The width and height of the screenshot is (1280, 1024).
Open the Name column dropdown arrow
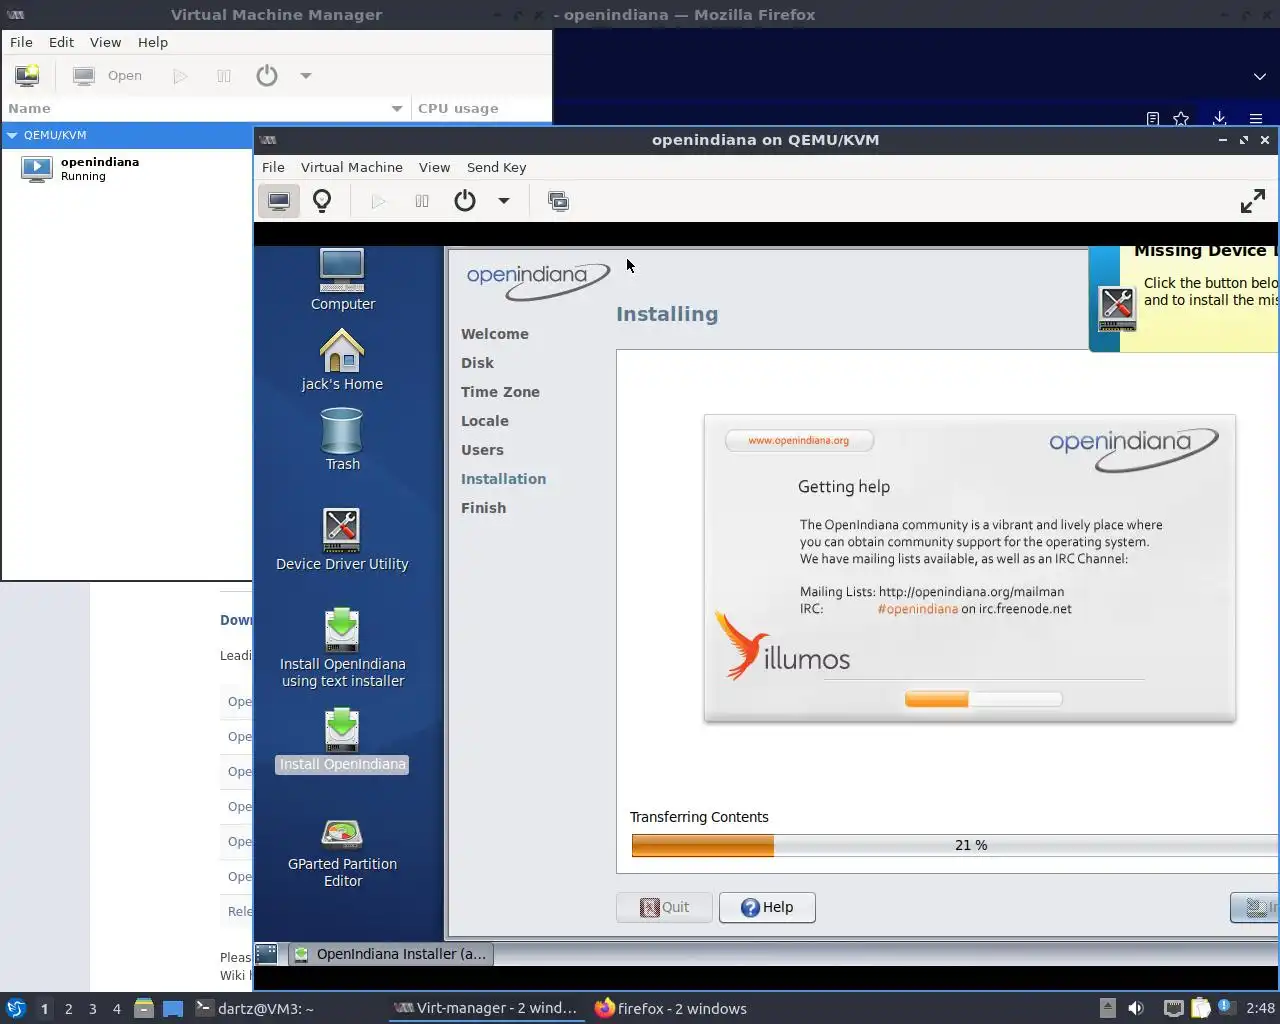(397, 108)
